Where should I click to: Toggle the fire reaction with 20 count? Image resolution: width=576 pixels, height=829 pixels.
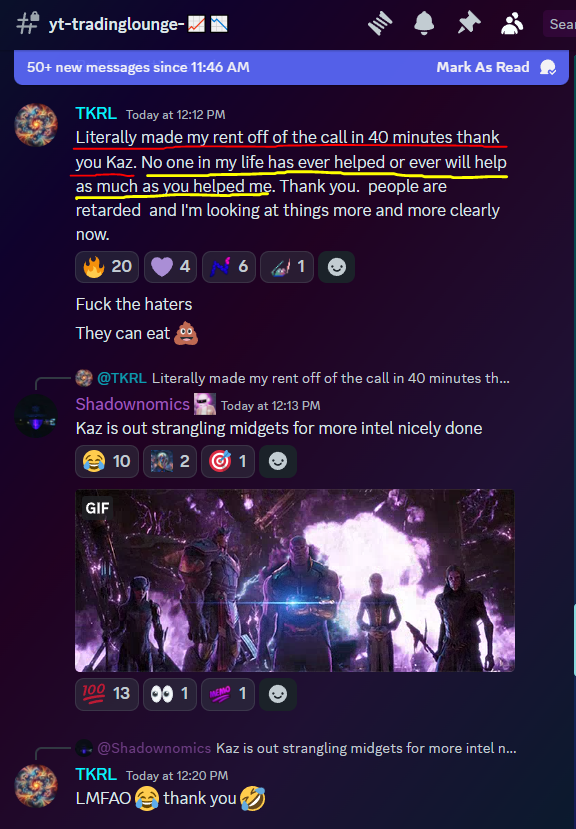coord(107,267)
